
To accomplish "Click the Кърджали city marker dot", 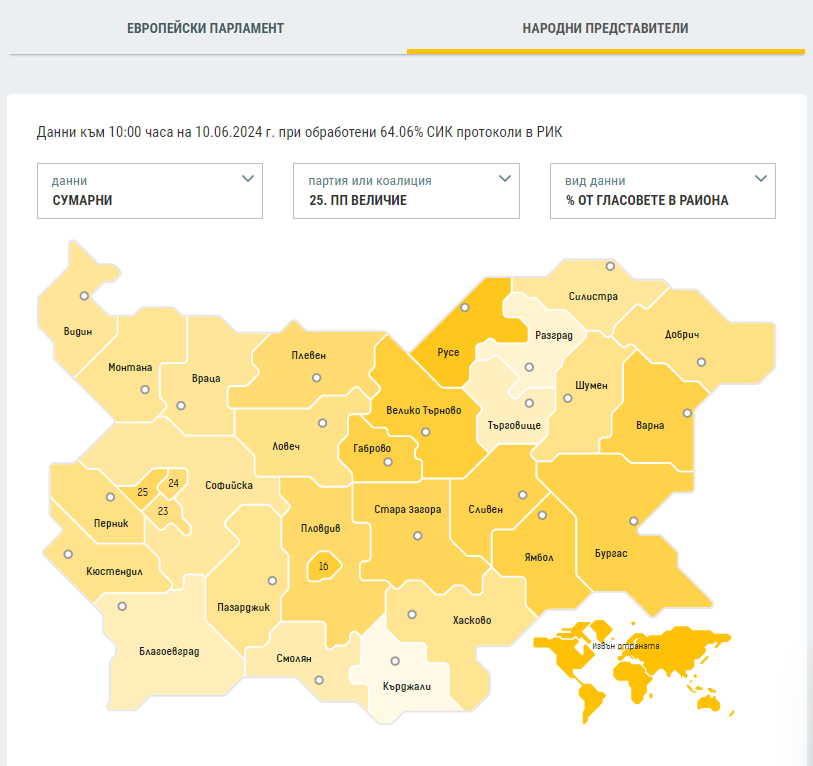I will 395,661.
